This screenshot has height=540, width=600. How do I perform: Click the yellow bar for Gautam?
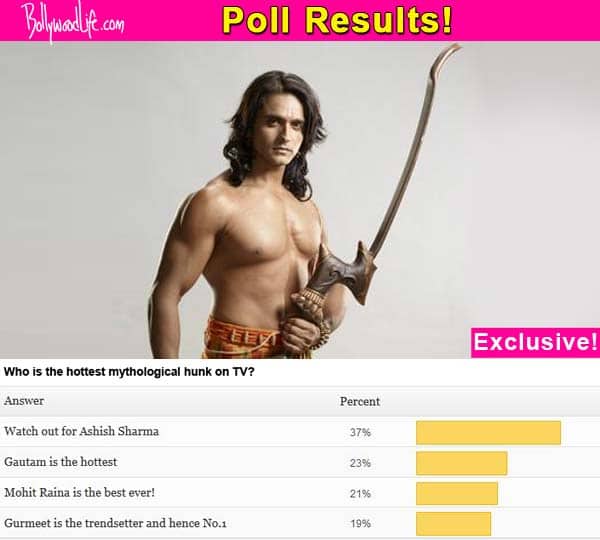tap(462, 463)
